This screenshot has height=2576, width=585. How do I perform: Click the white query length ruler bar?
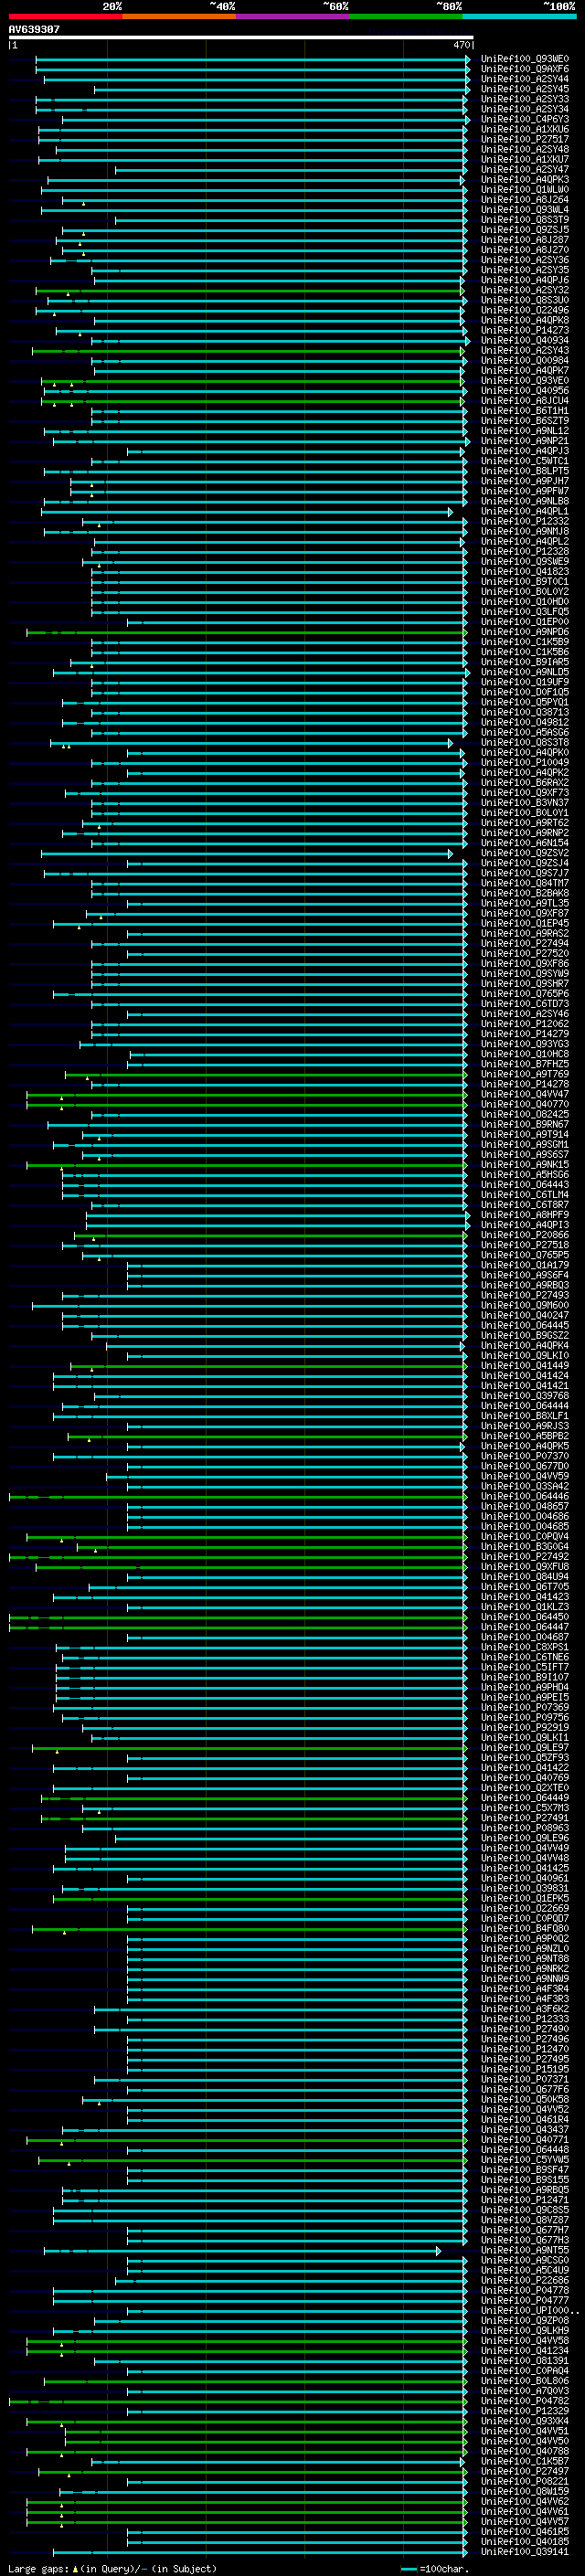point(241,37)
